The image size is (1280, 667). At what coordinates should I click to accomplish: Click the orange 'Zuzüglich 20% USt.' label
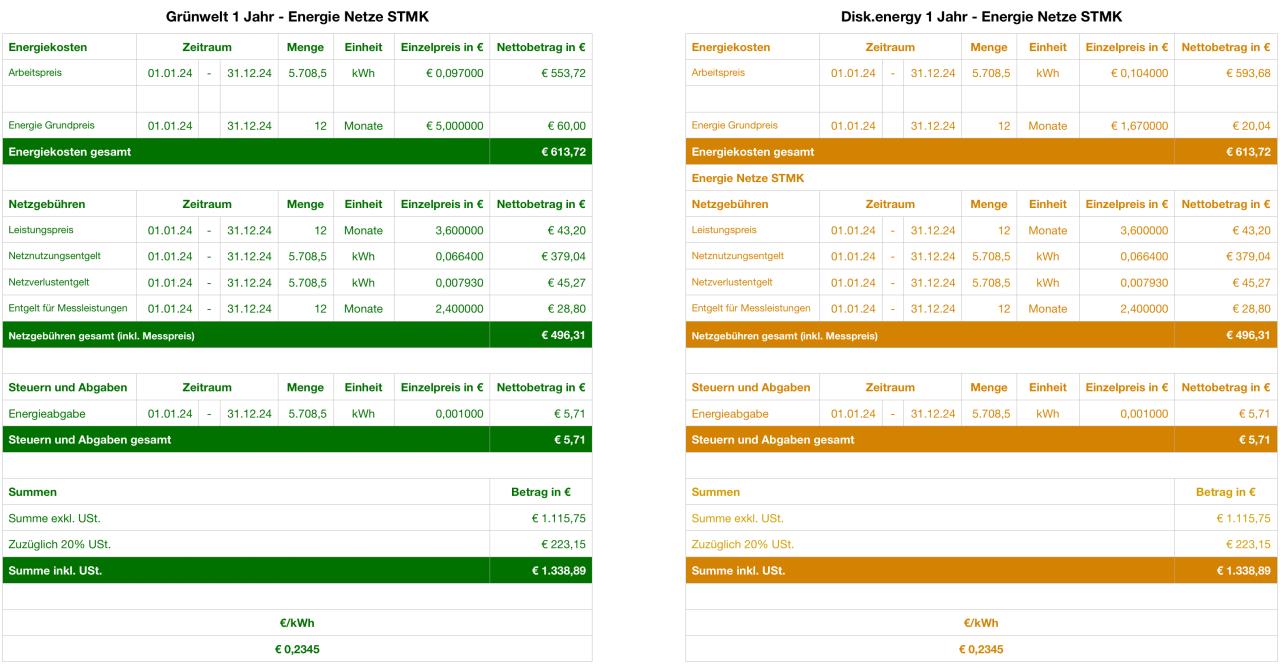point(743,544)
